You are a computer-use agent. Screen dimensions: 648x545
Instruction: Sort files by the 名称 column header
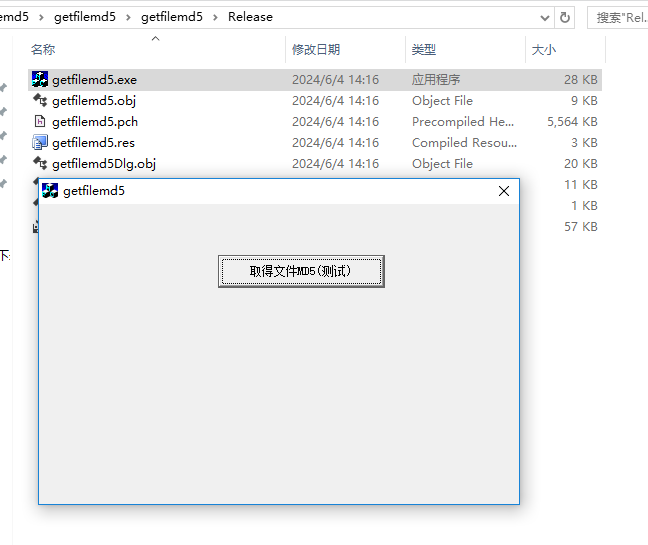pos(43,49)
